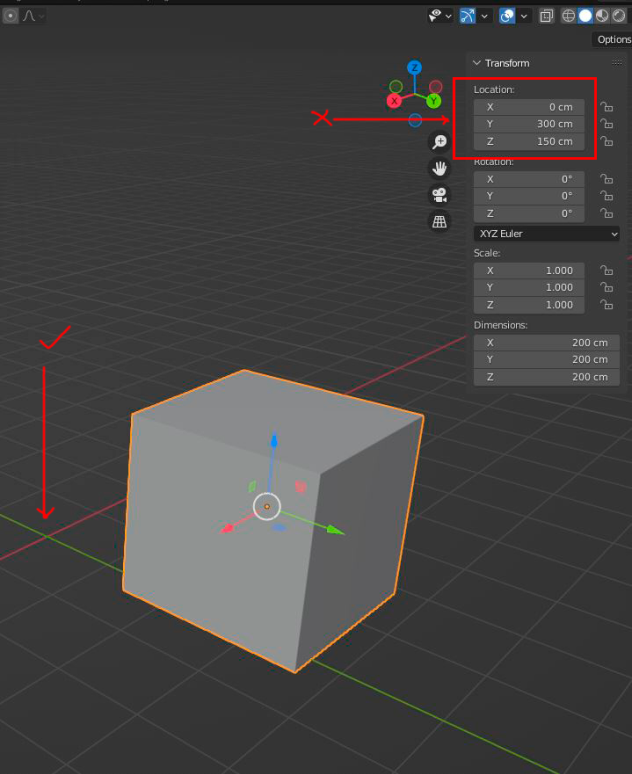Lock the Location Y value

[606, 124]
